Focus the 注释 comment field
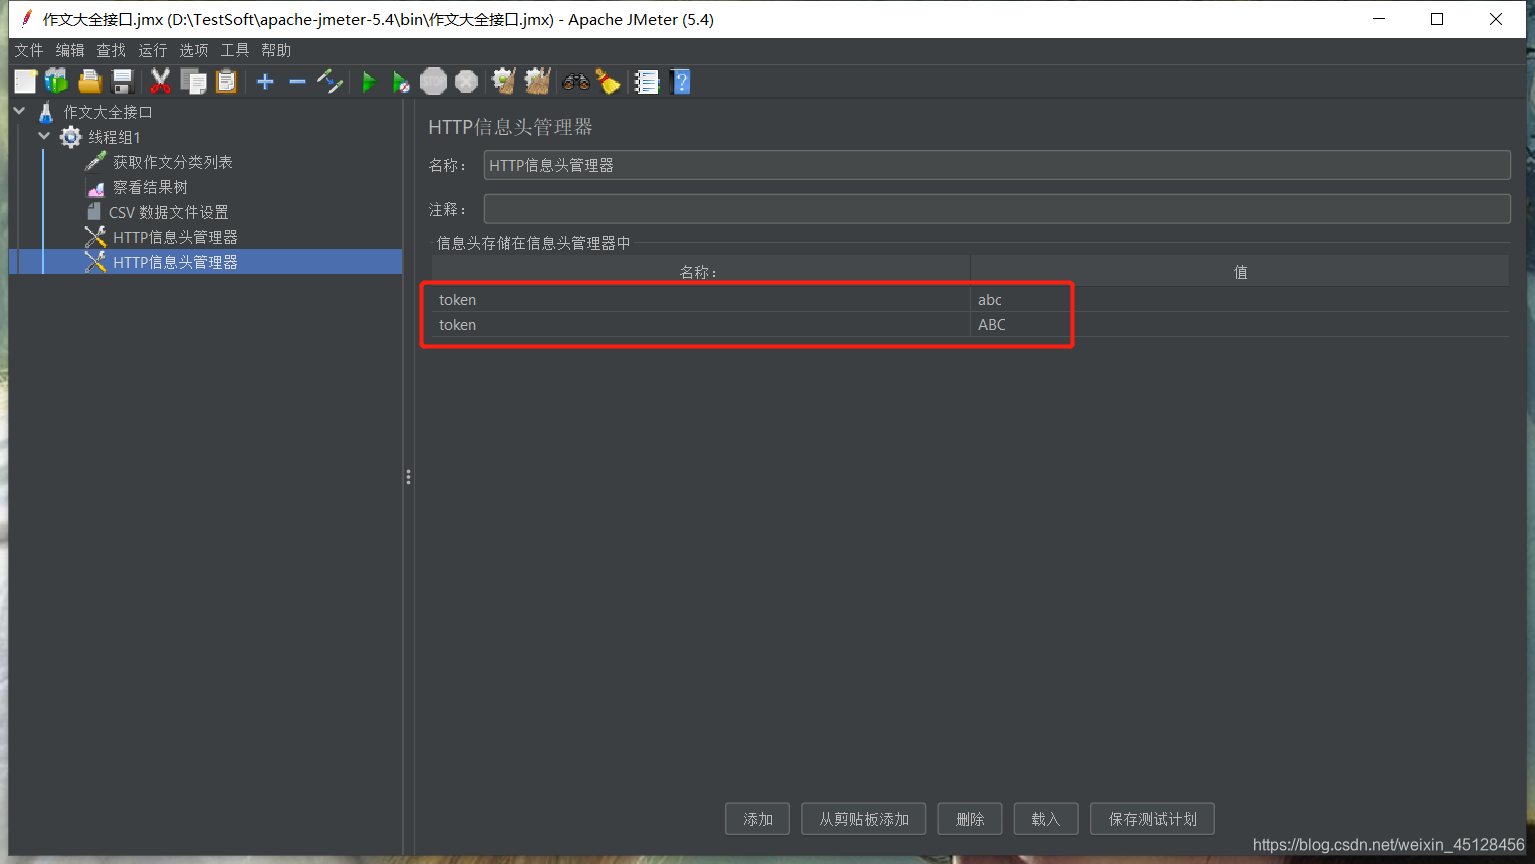The image size is (1535, 864). 997,209
